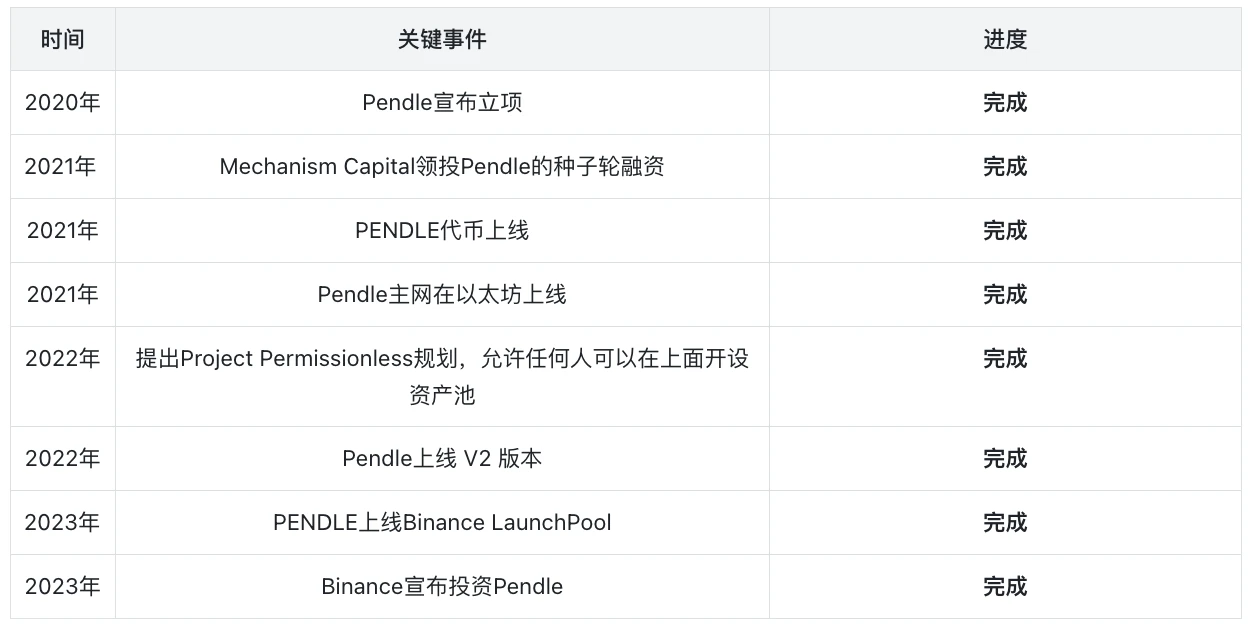Image resolution: width=1250 pixels, height=628 pixels.
Task: Click the Binance宣布投资Pendle event cell
Action: click(442, 587)
